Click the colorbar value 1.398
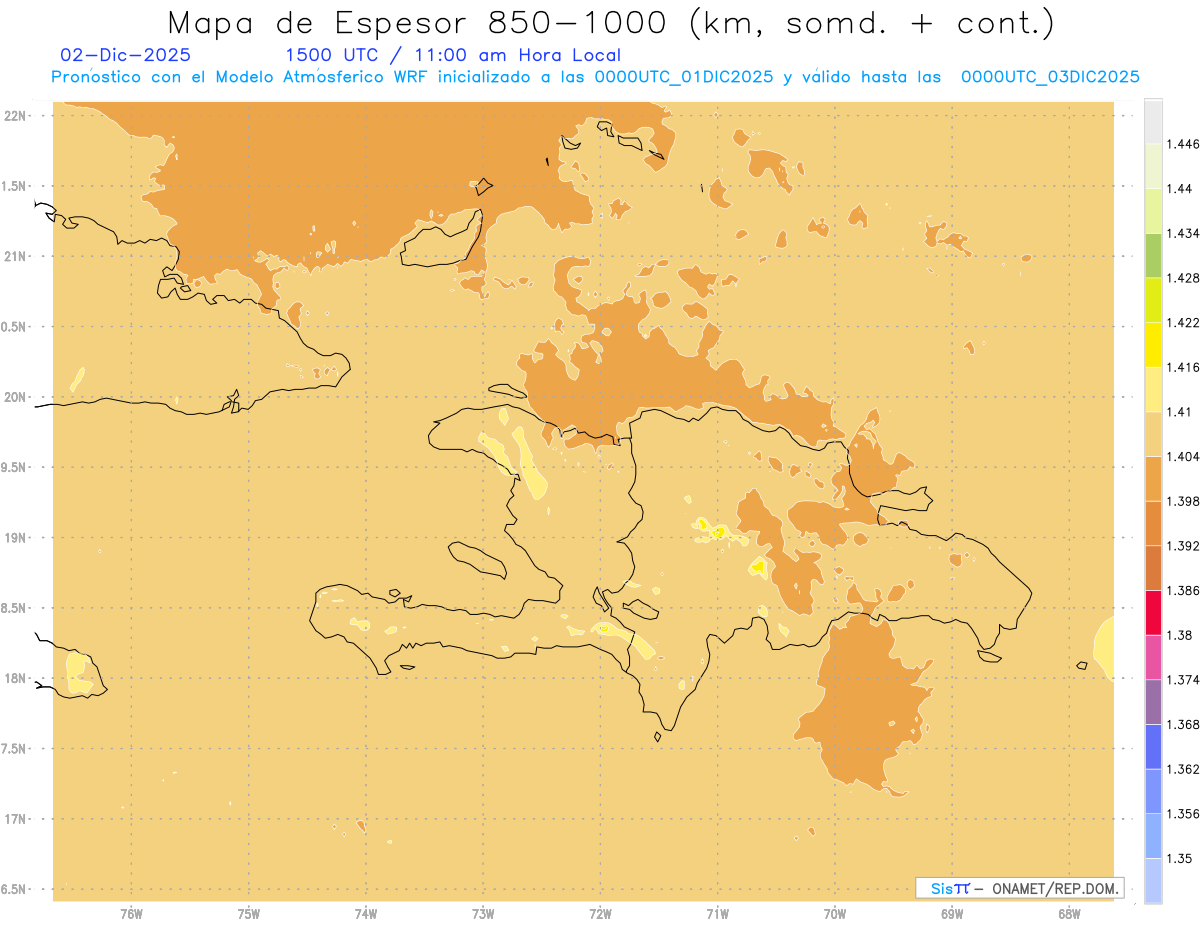 pos(1183,501)
